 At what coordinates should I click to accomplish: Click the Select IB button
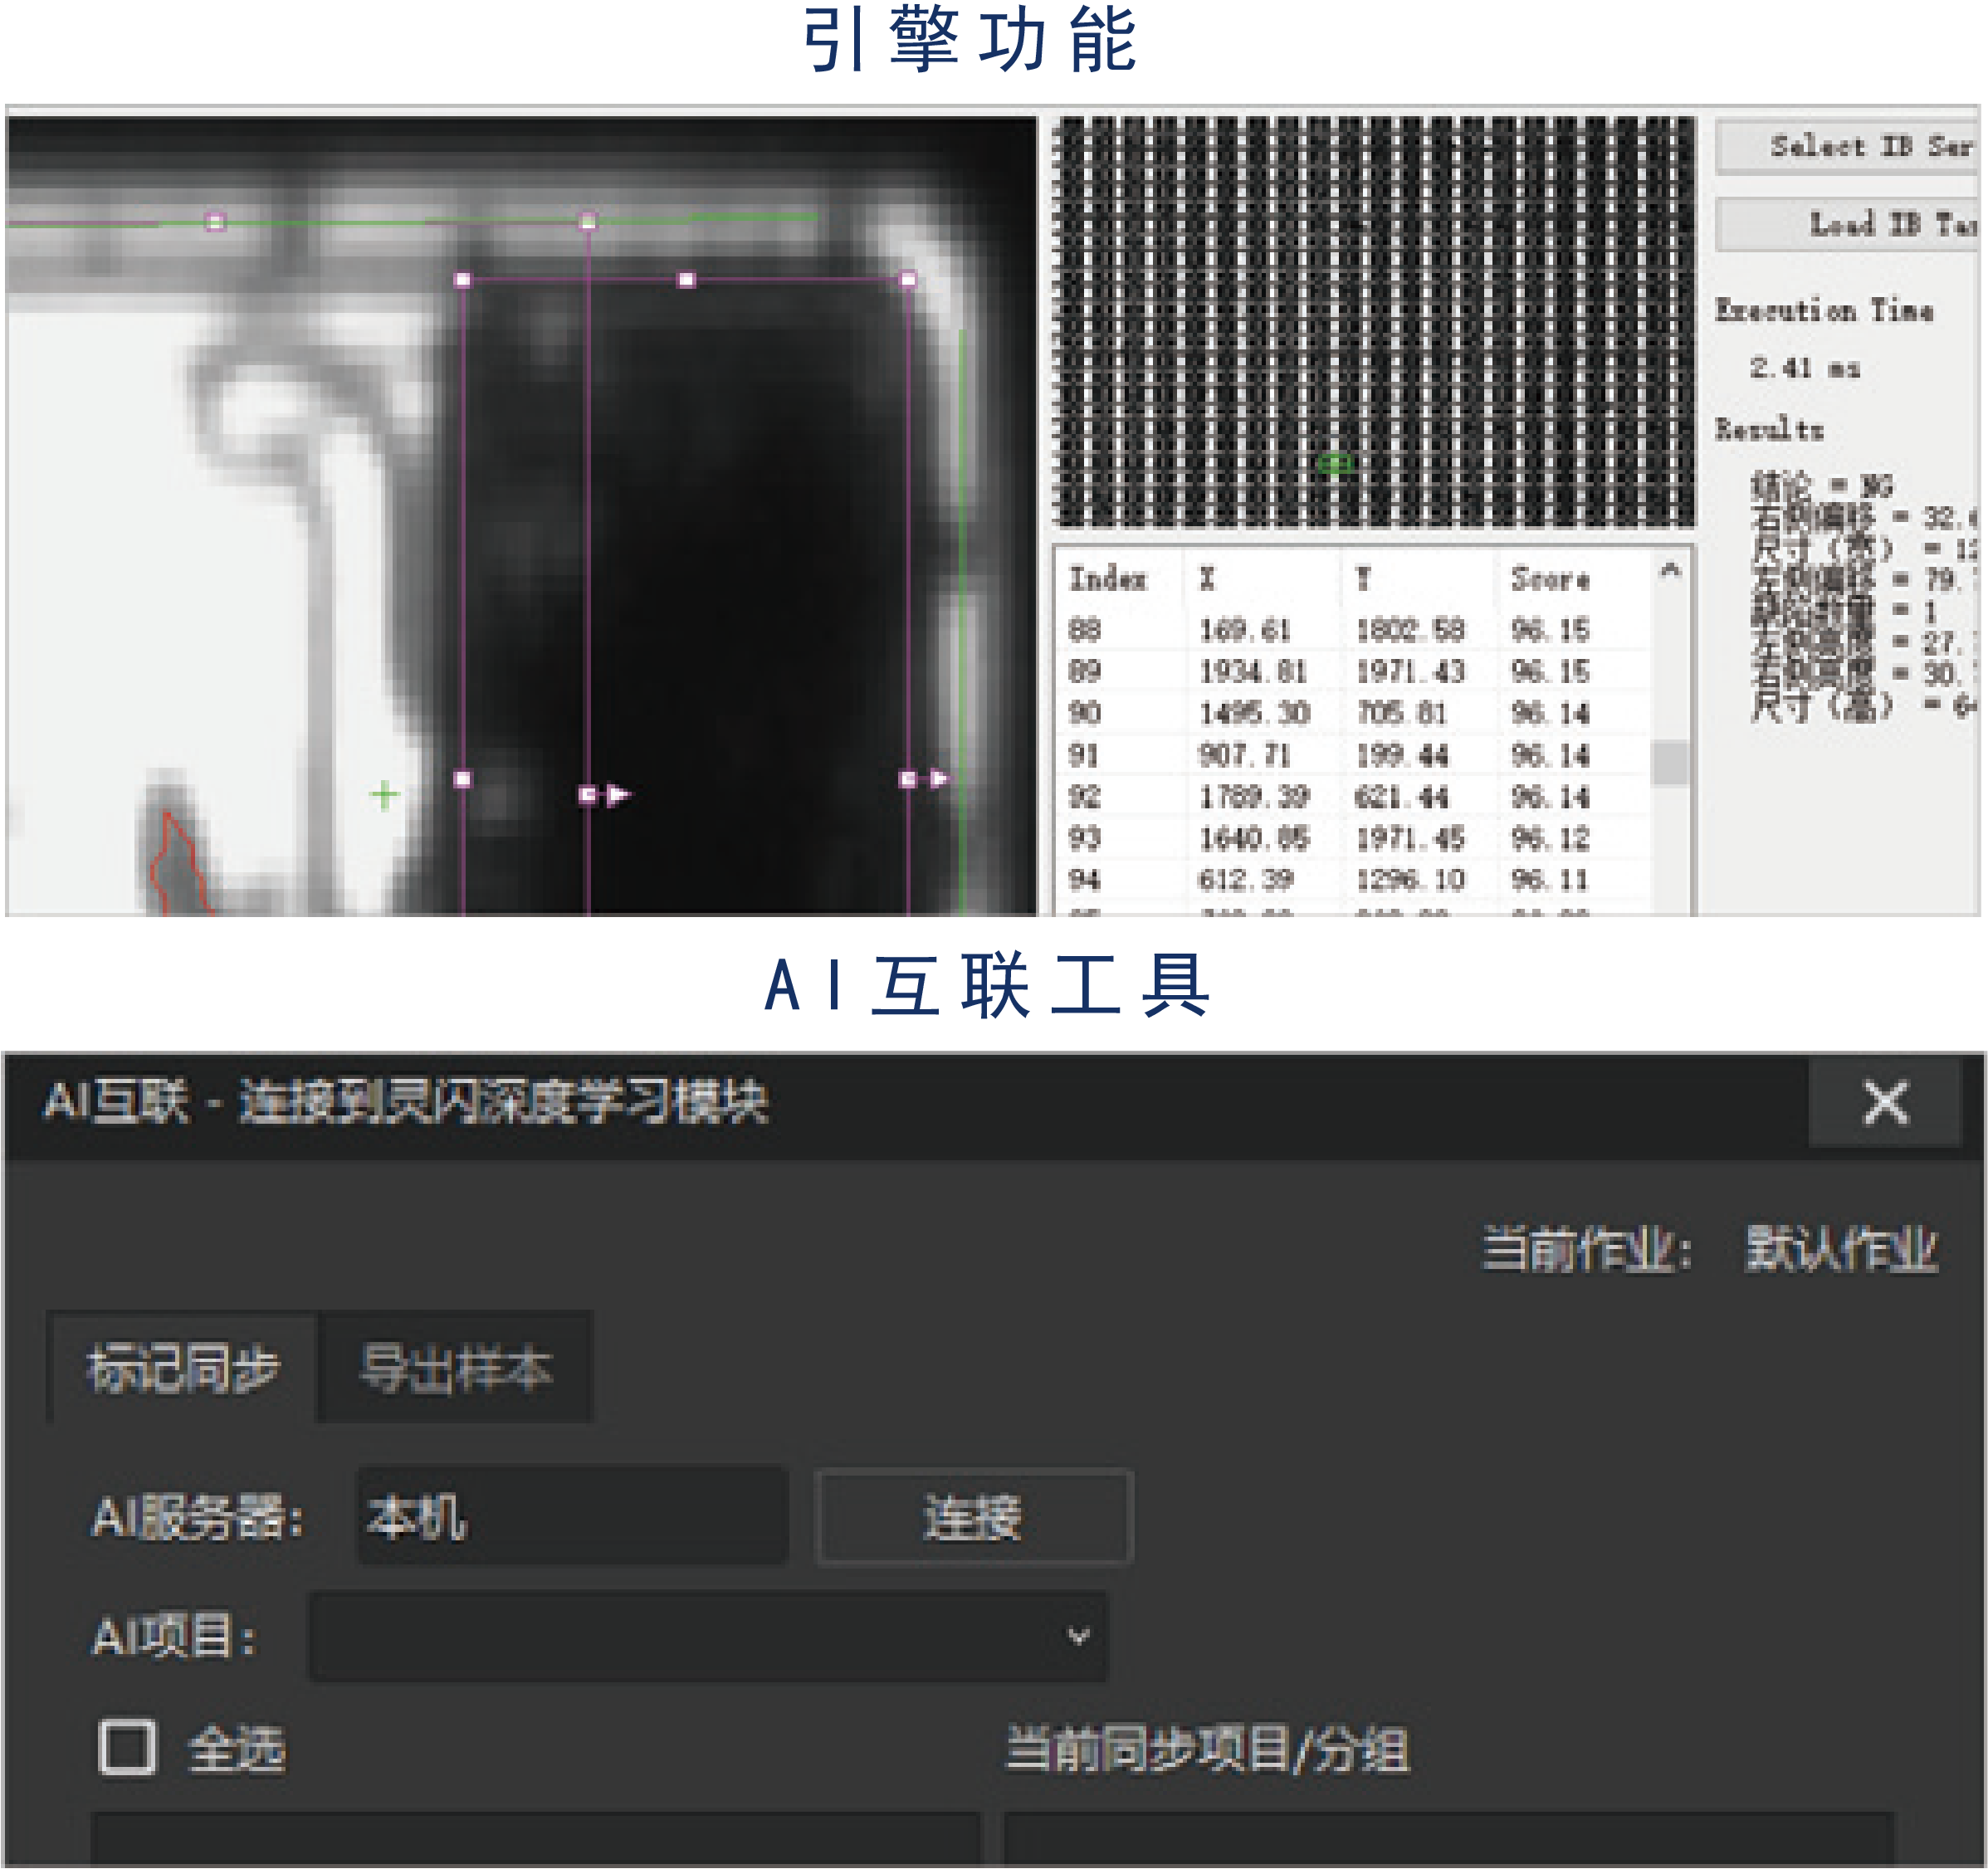coord(1848,147)
